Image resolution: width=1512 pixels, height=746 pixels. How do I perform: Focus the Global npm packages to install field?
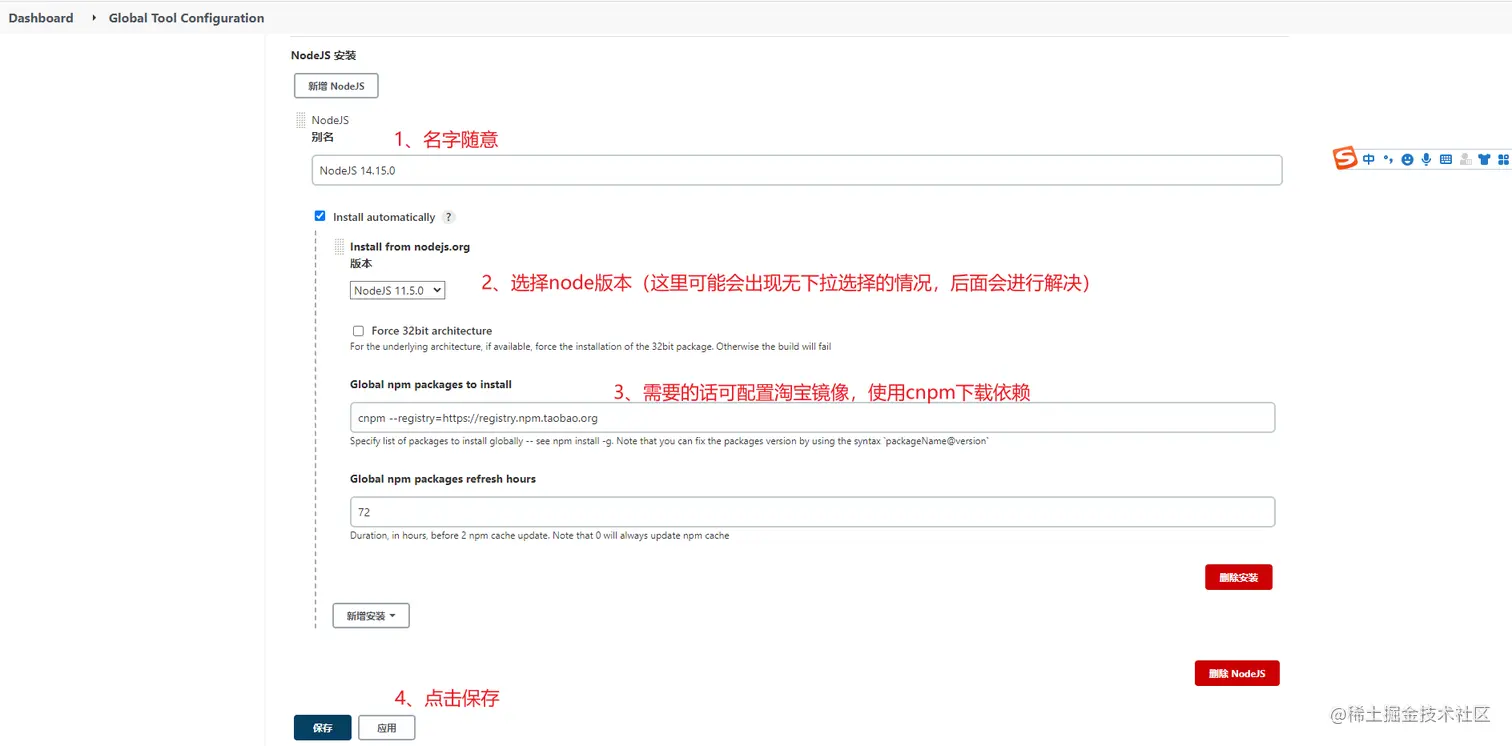[x=812, y=418]
